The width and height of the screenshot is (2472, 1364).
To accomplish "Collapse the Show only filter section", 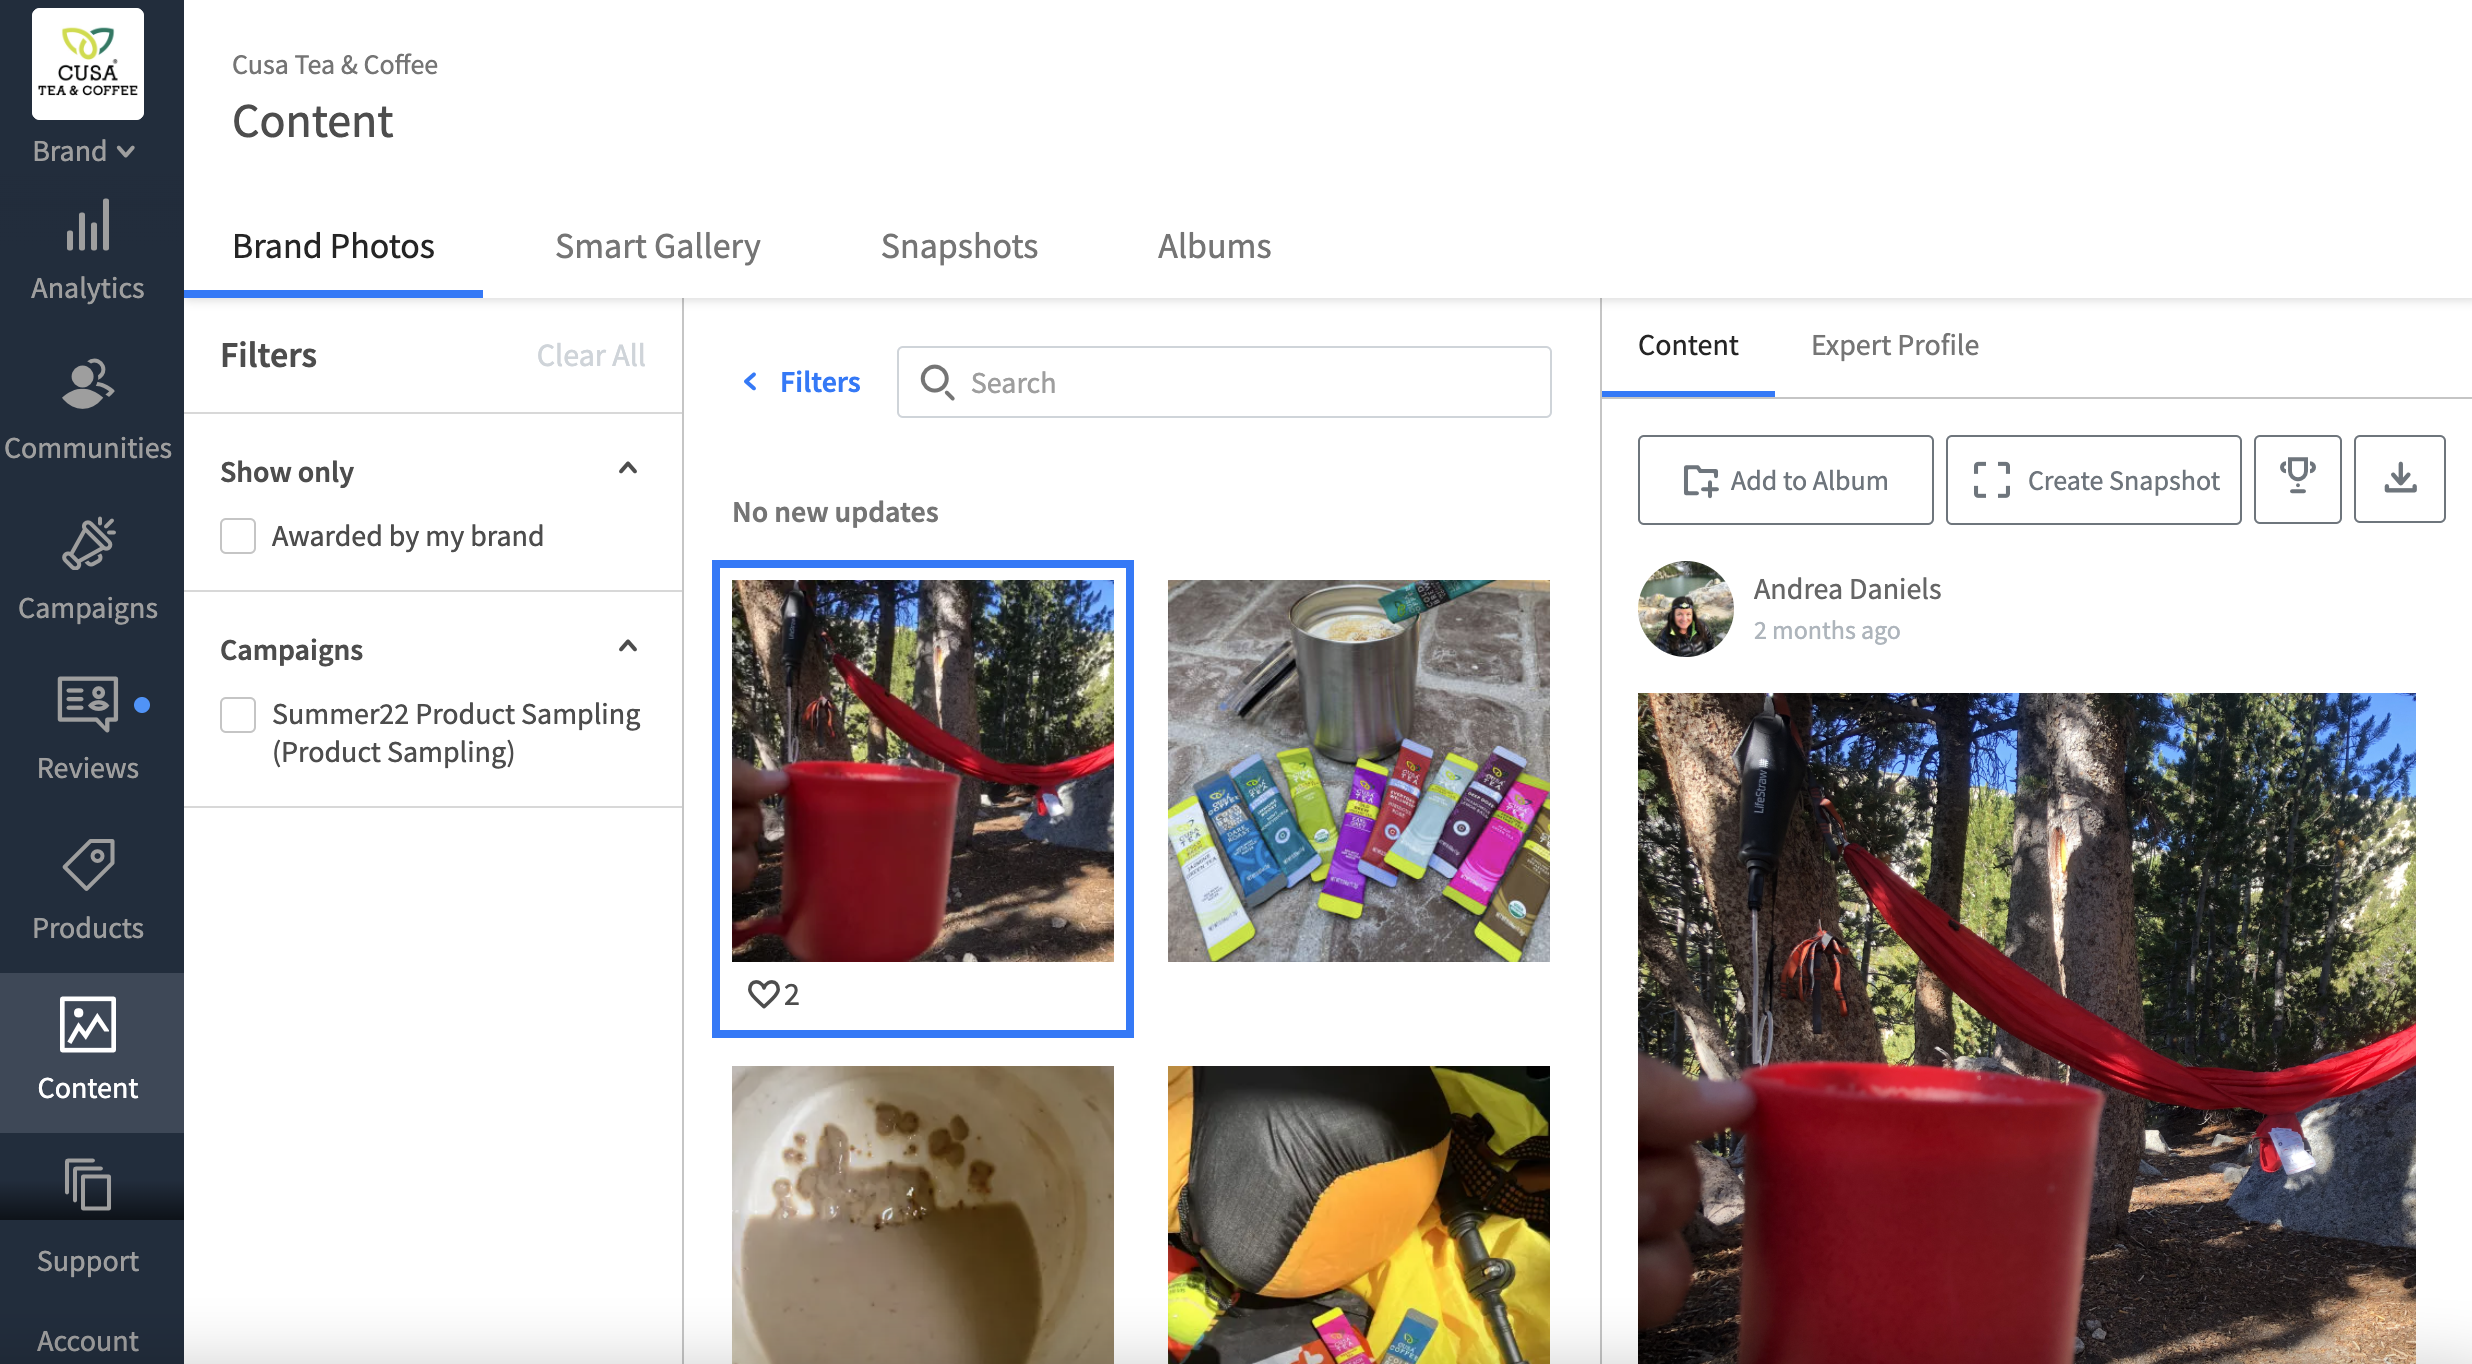I will point(628,468).
